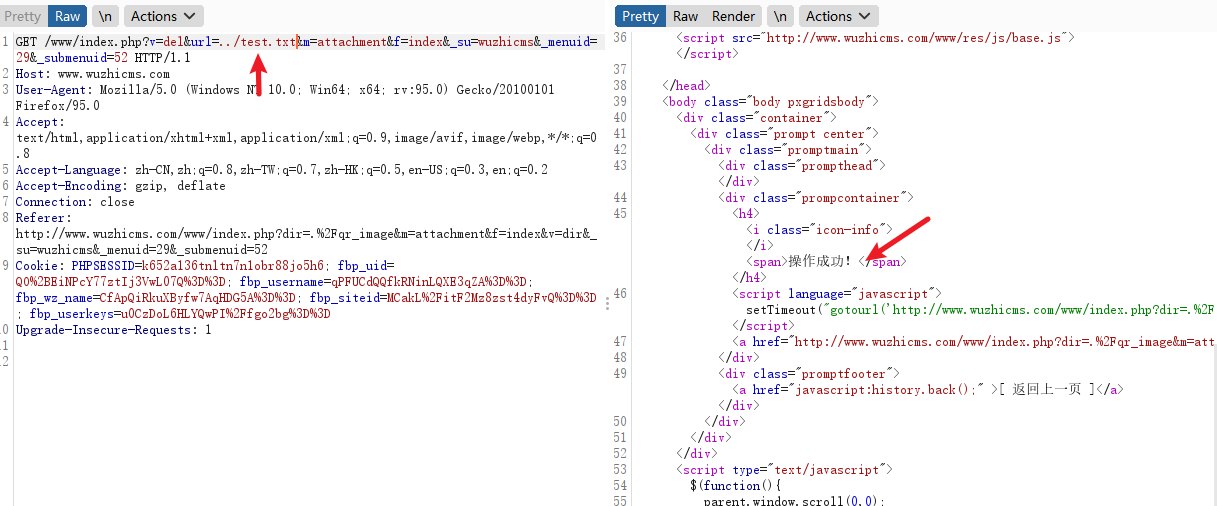Click the Connection: close header
This screenshot has height=506, width=1217.
click(x=75, y=202)
